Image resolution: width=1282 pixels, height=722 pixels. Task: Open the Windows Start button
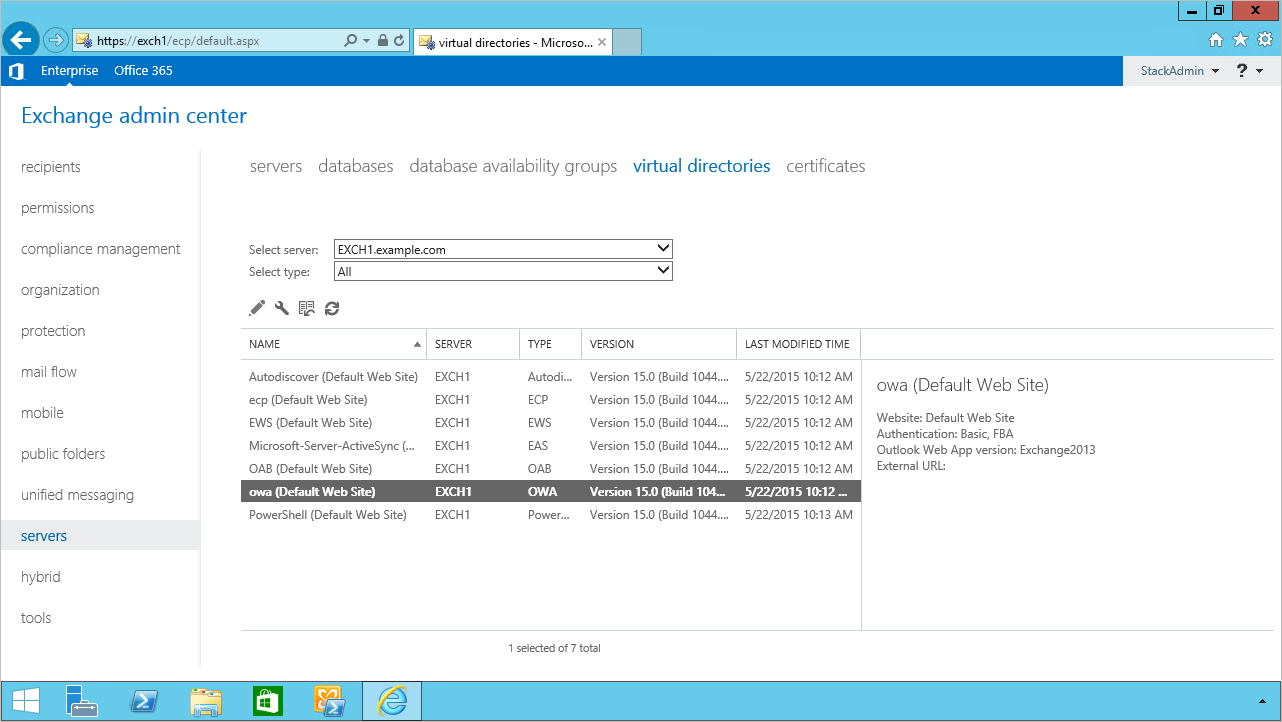[25, 701]
